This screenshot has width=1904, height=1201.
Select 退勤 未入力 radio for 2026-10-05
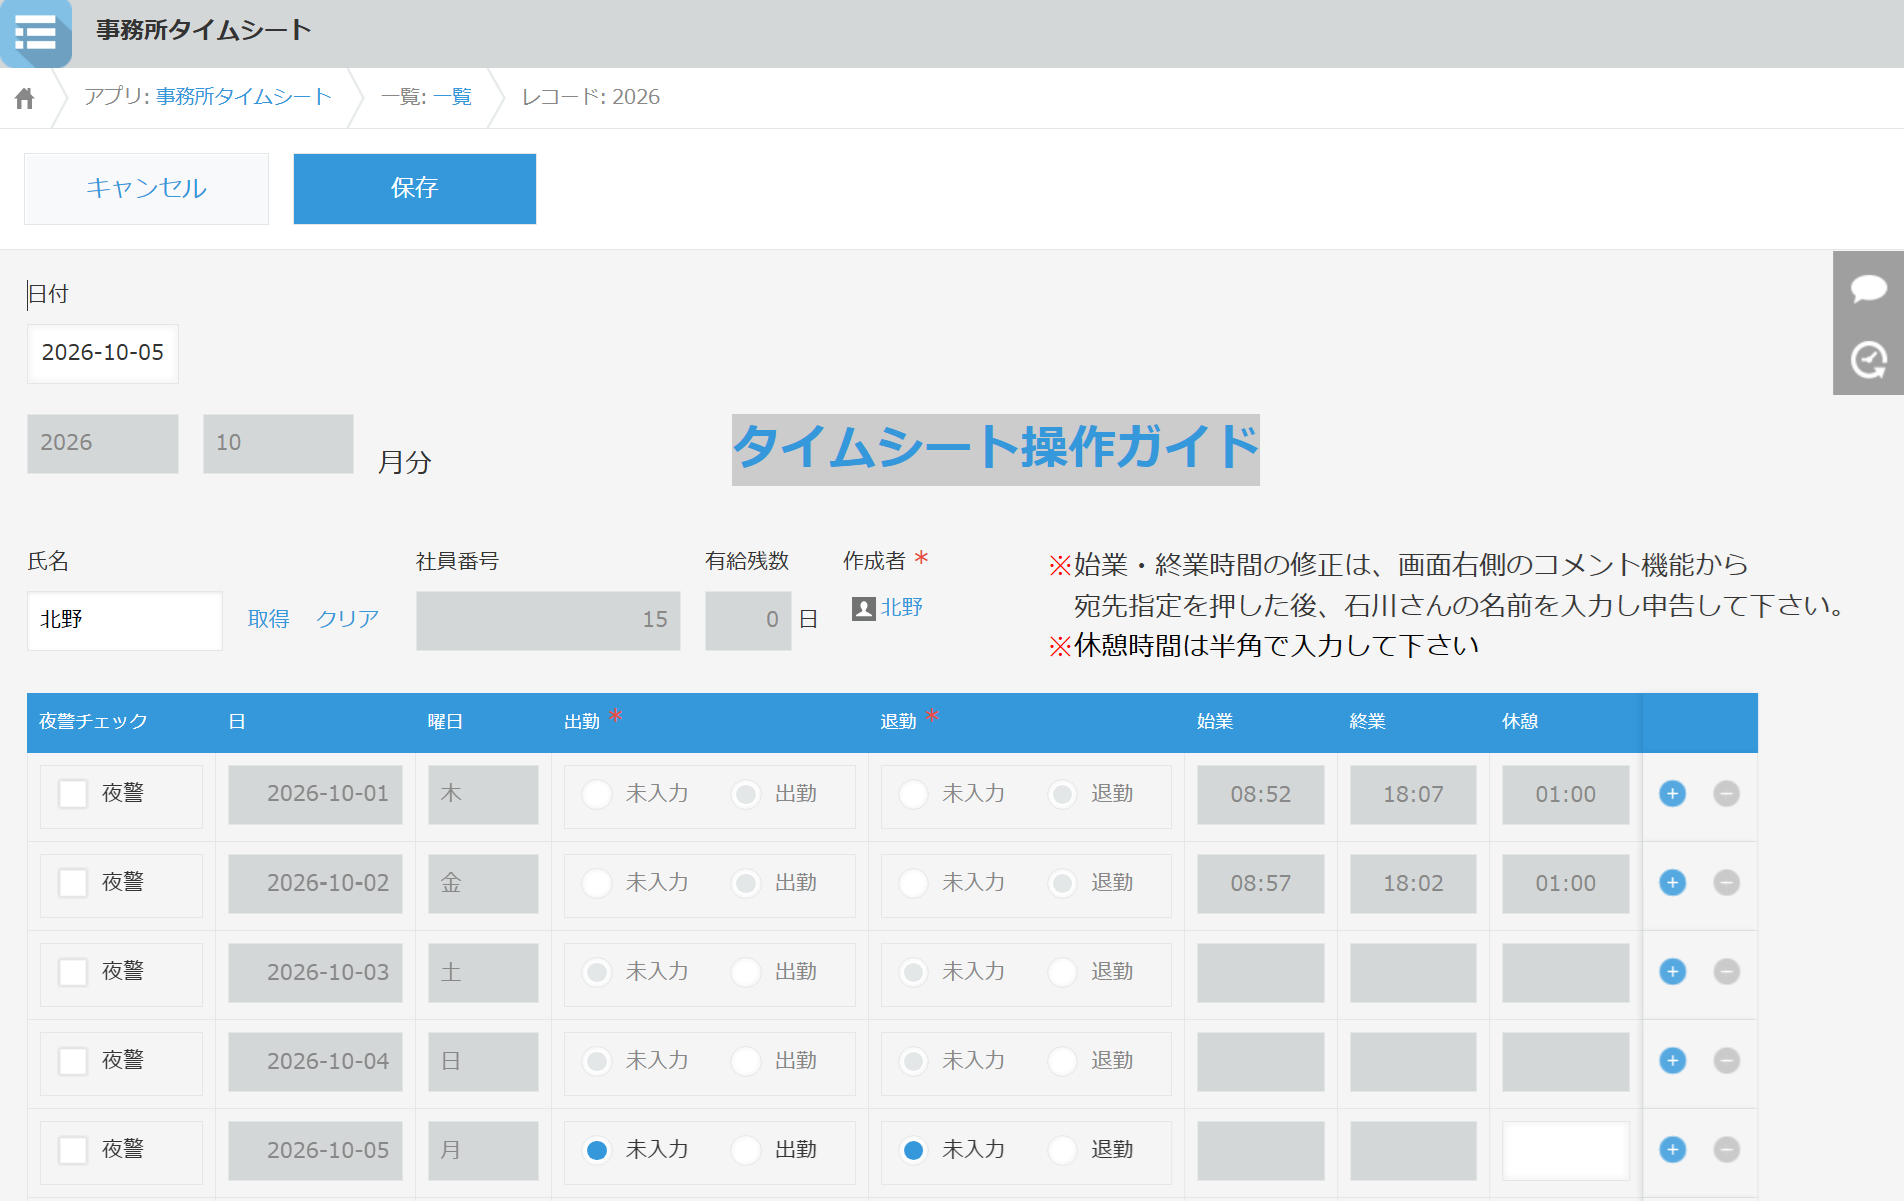point(913,1150)
